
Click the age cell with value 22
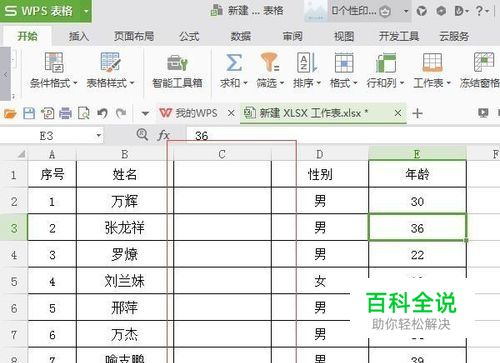417,255
